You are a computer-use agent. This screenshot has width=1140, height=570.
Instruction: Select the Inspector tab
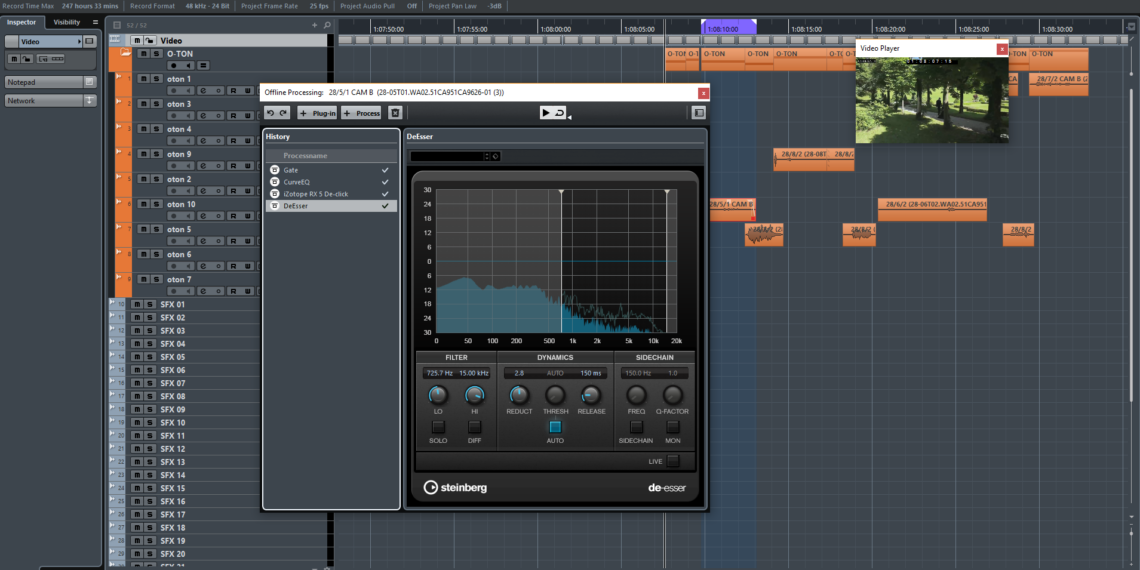21,22
